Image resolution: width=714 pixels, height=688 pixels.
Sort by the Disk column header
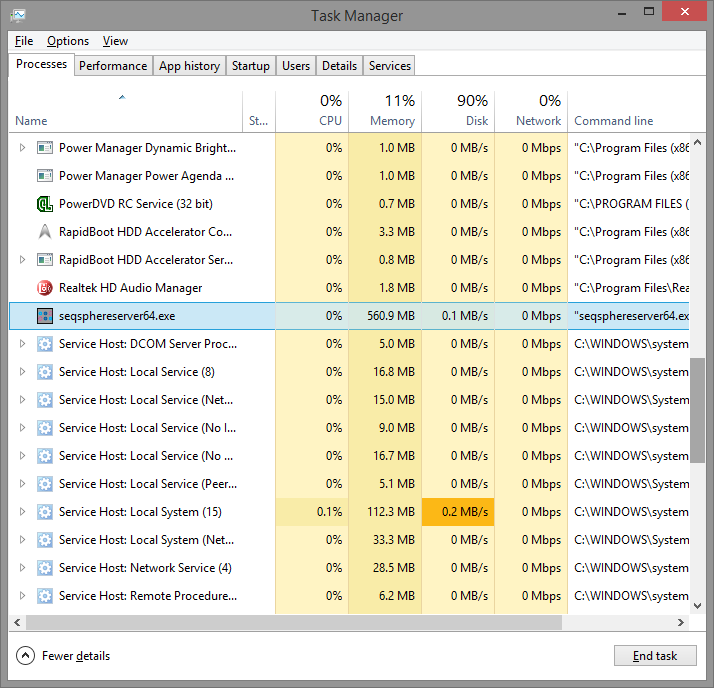[x=458, y=112]
